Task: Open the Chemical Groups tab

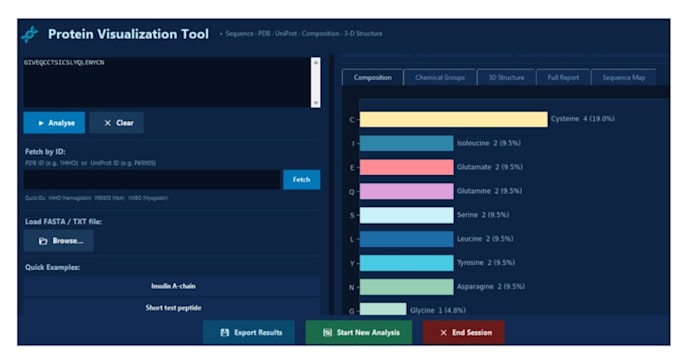Action: [x=440, y=78]
